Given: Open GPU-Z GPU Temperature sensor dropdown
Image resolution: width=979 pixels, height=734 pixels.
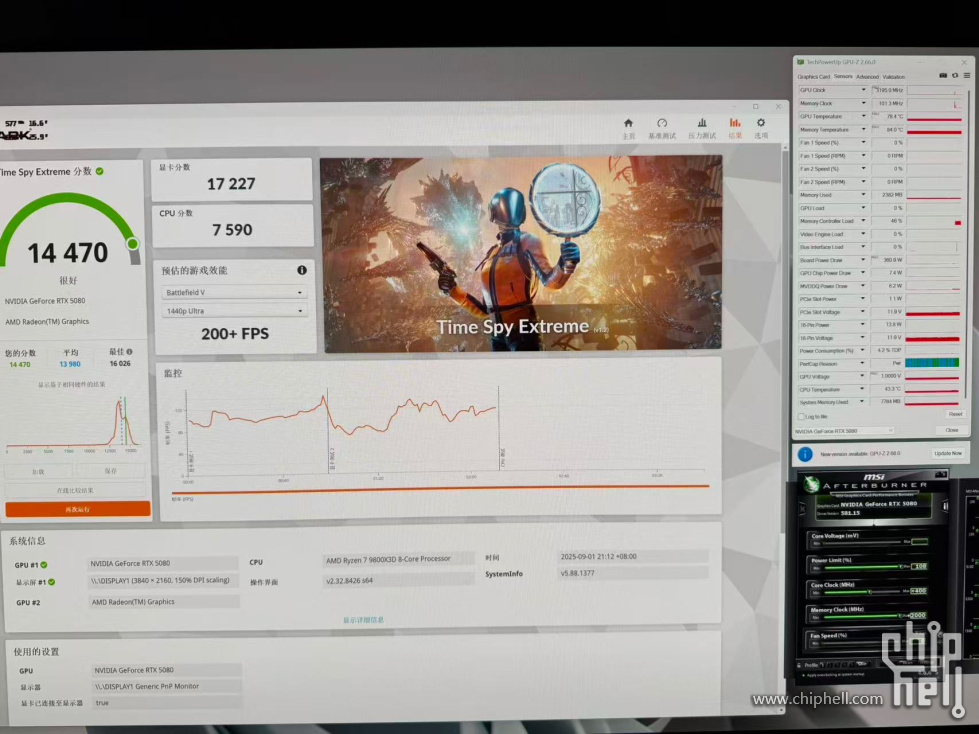Looking at the screenshot, I should coord(863,116).
